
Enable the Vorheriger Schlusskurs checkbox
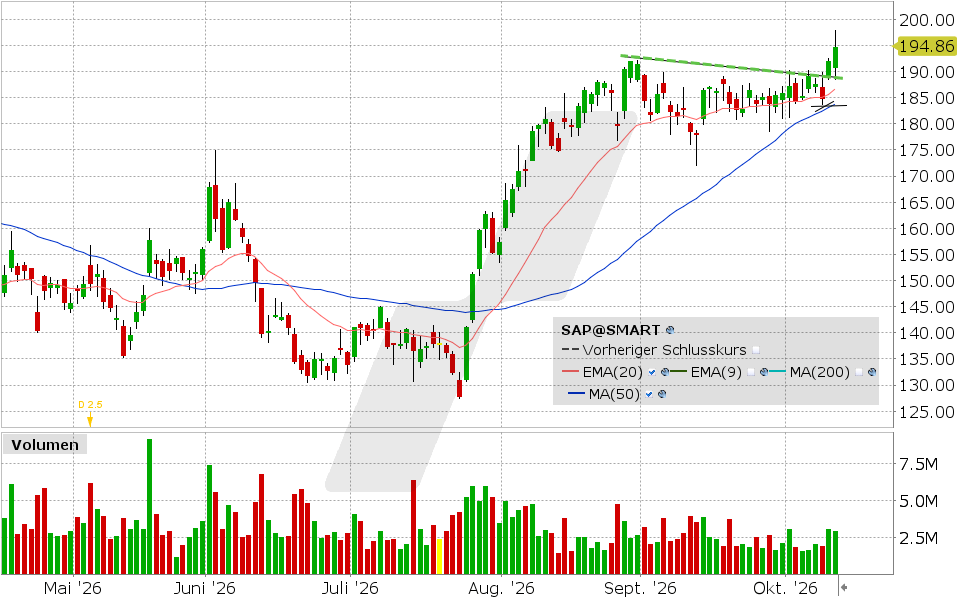click(756, 350)
